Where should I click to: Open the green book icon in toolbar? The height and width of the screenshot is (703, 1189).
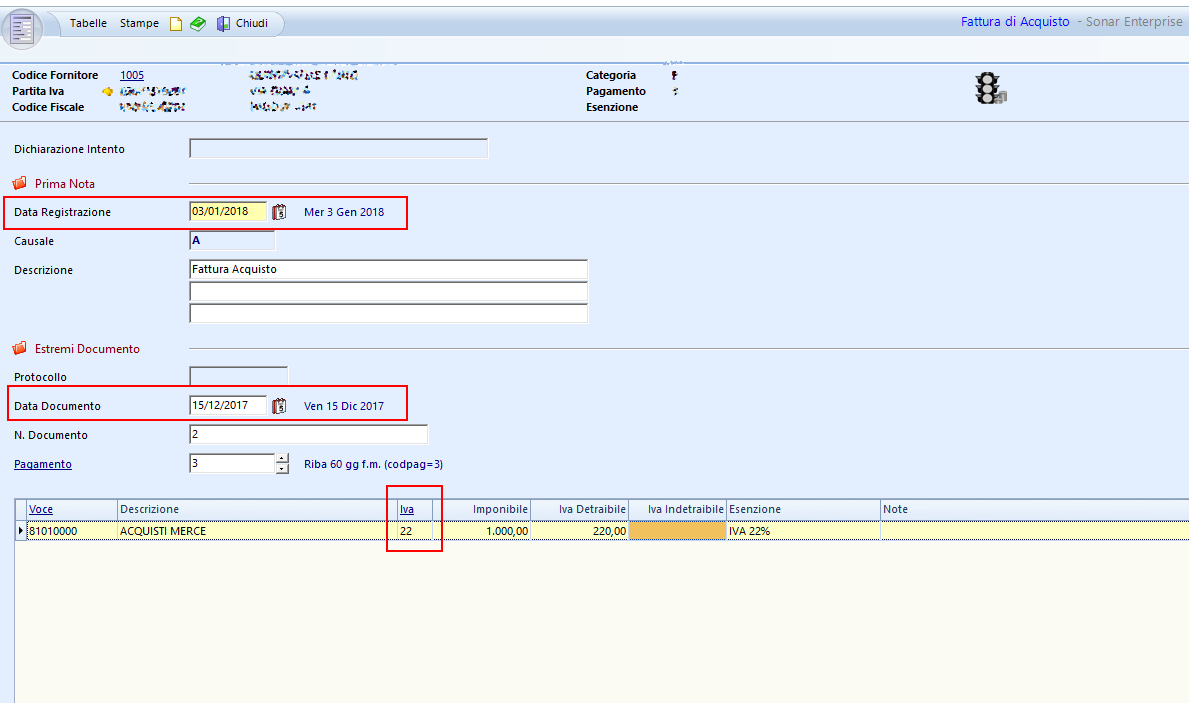(197, 24)
